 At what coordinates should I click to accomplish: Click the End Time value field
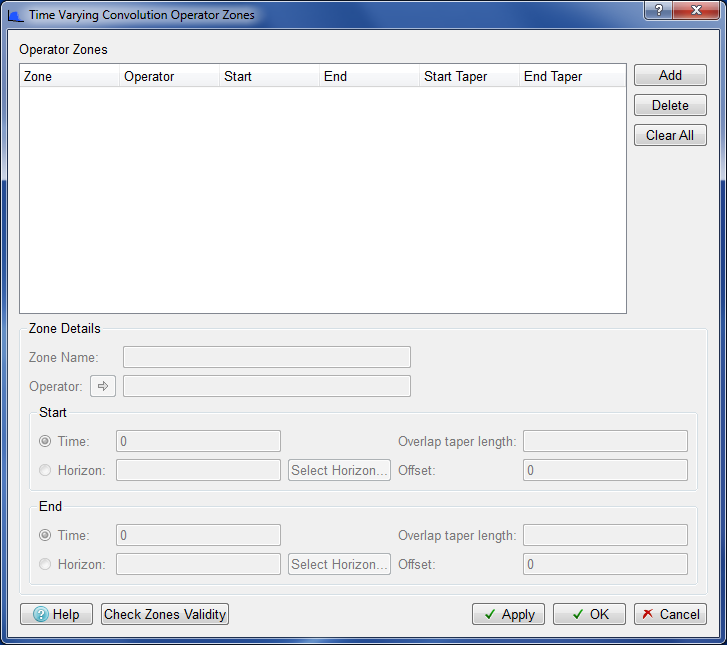pyautogui.click(x=198, y=535)
